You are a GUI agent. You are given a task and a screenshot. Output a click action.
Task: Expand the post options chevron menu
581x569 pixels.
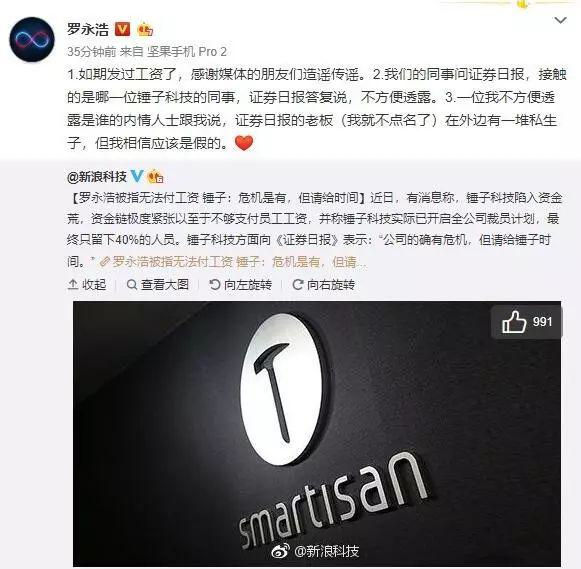560,20
